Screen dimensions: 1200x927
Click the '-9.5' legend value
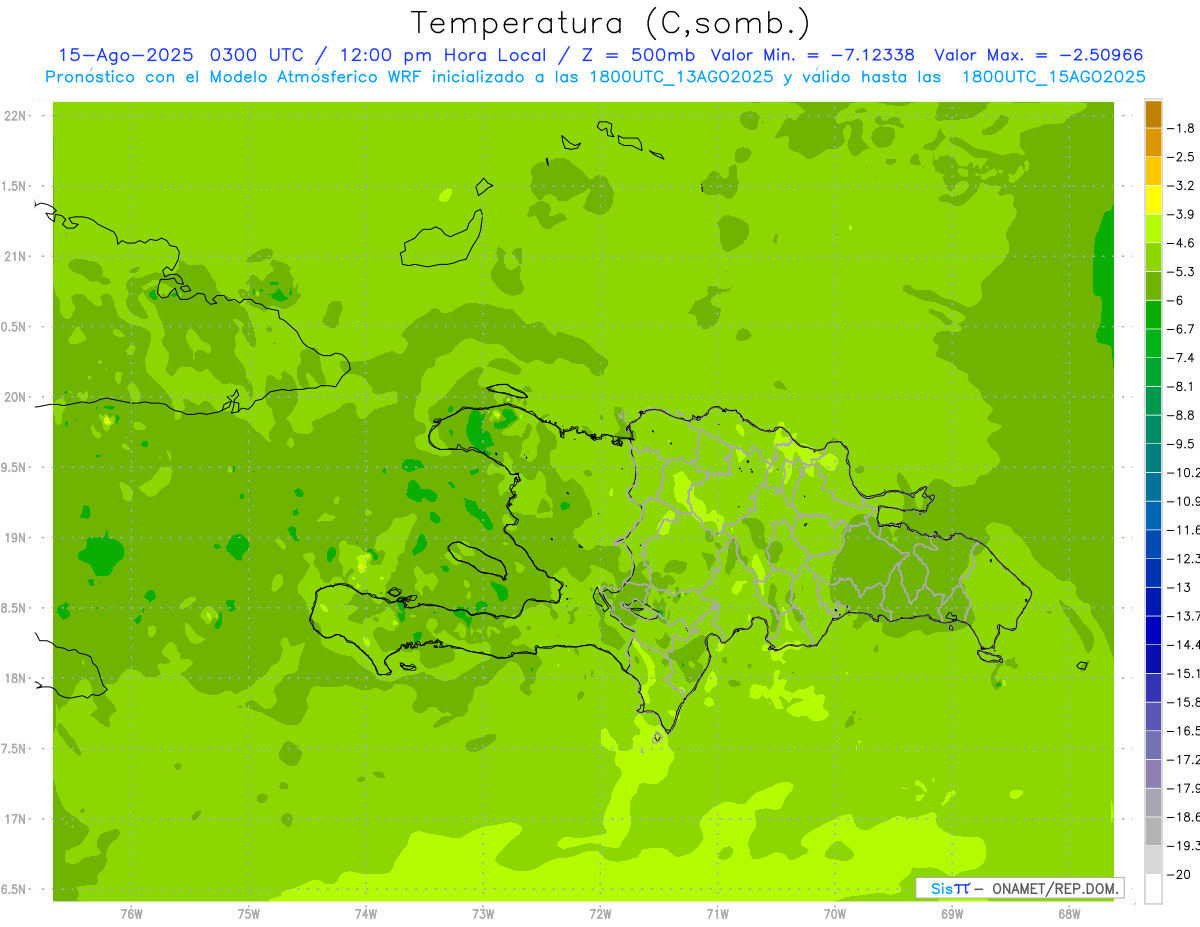point(1183,444)
